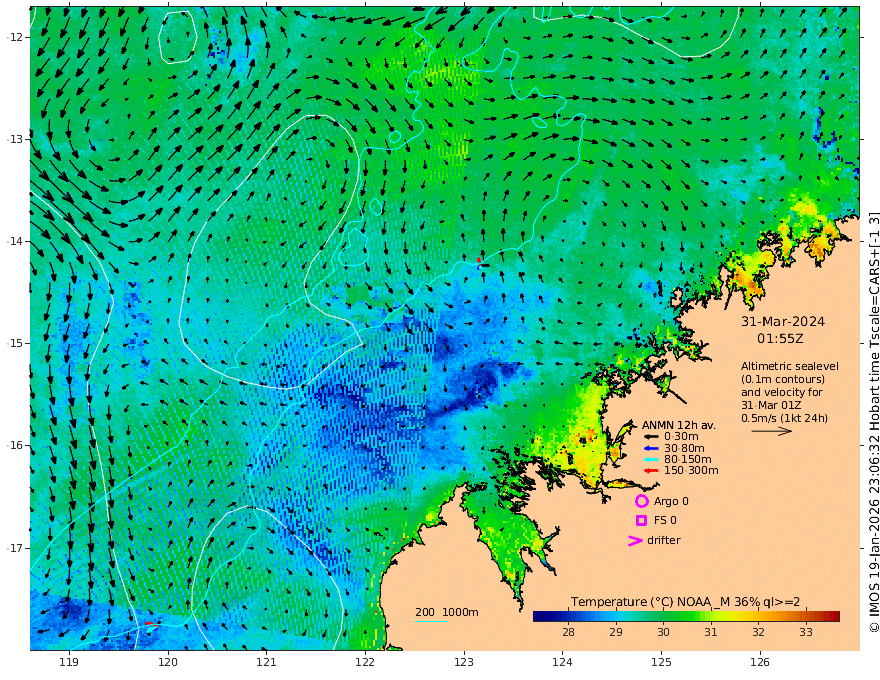Click the blue 30-80m arrow legend symbol
The image size is (880, 680).
click(650, 448)
